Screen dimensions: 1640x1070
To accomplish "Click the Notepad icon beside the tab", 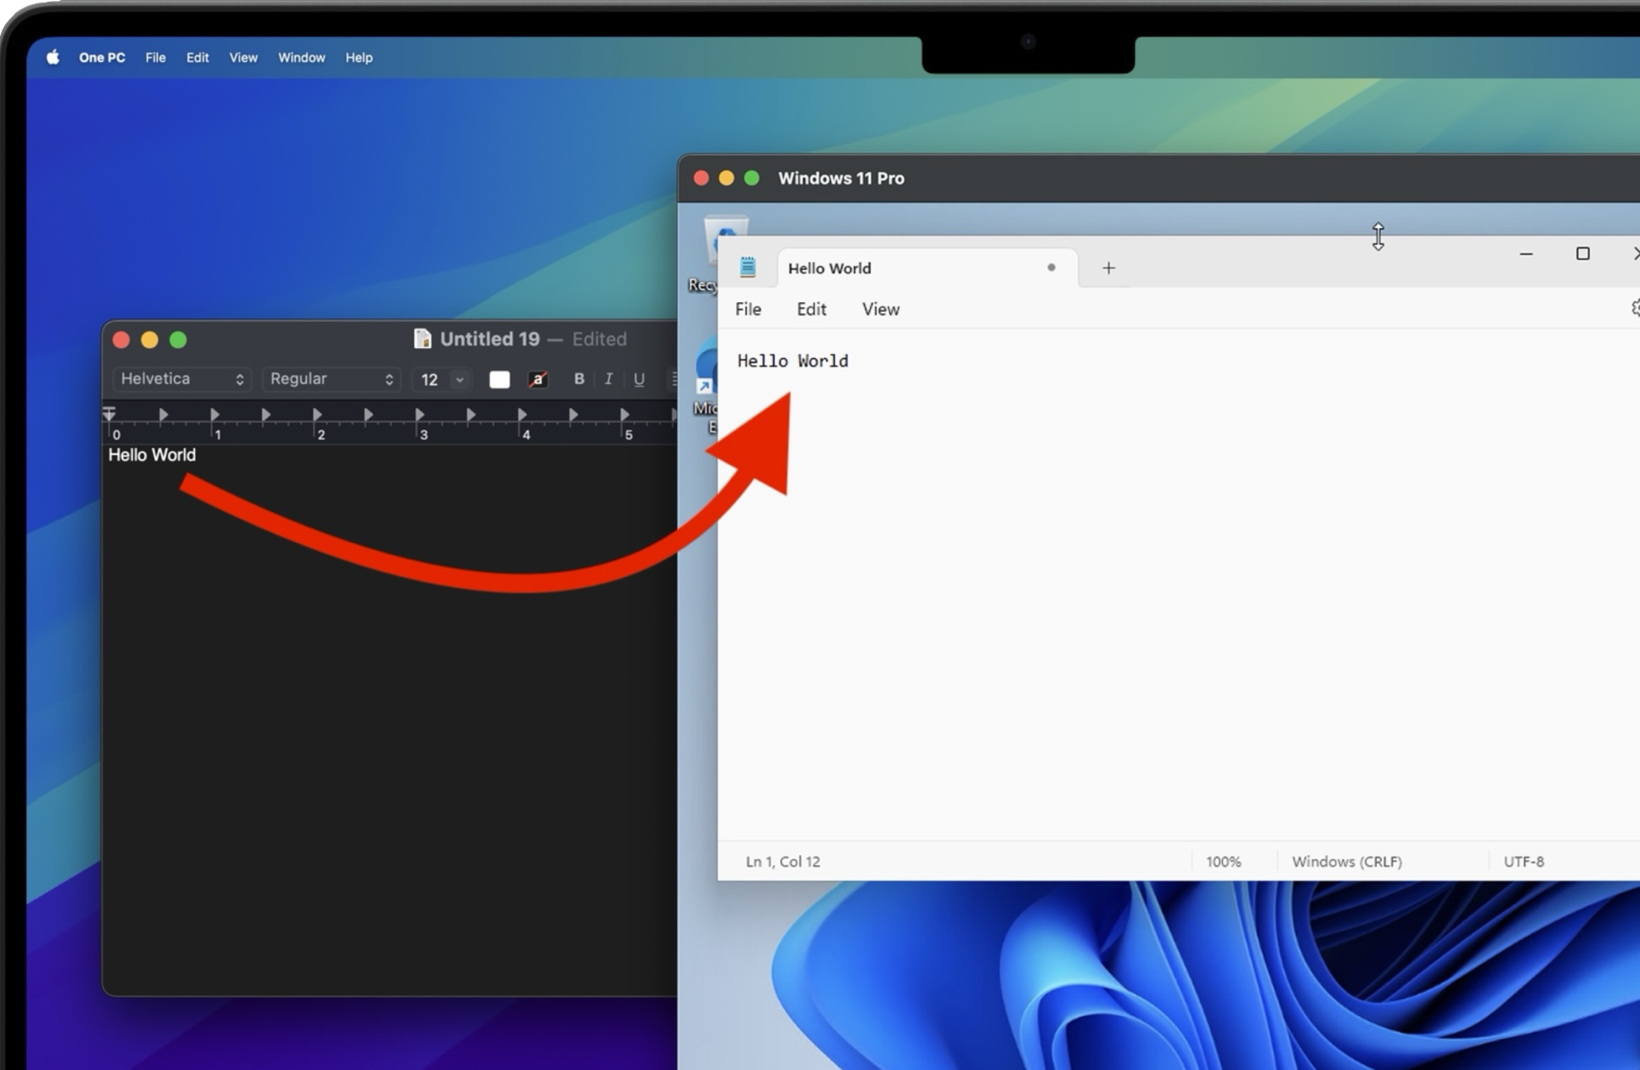I will [x=747, y=266].
